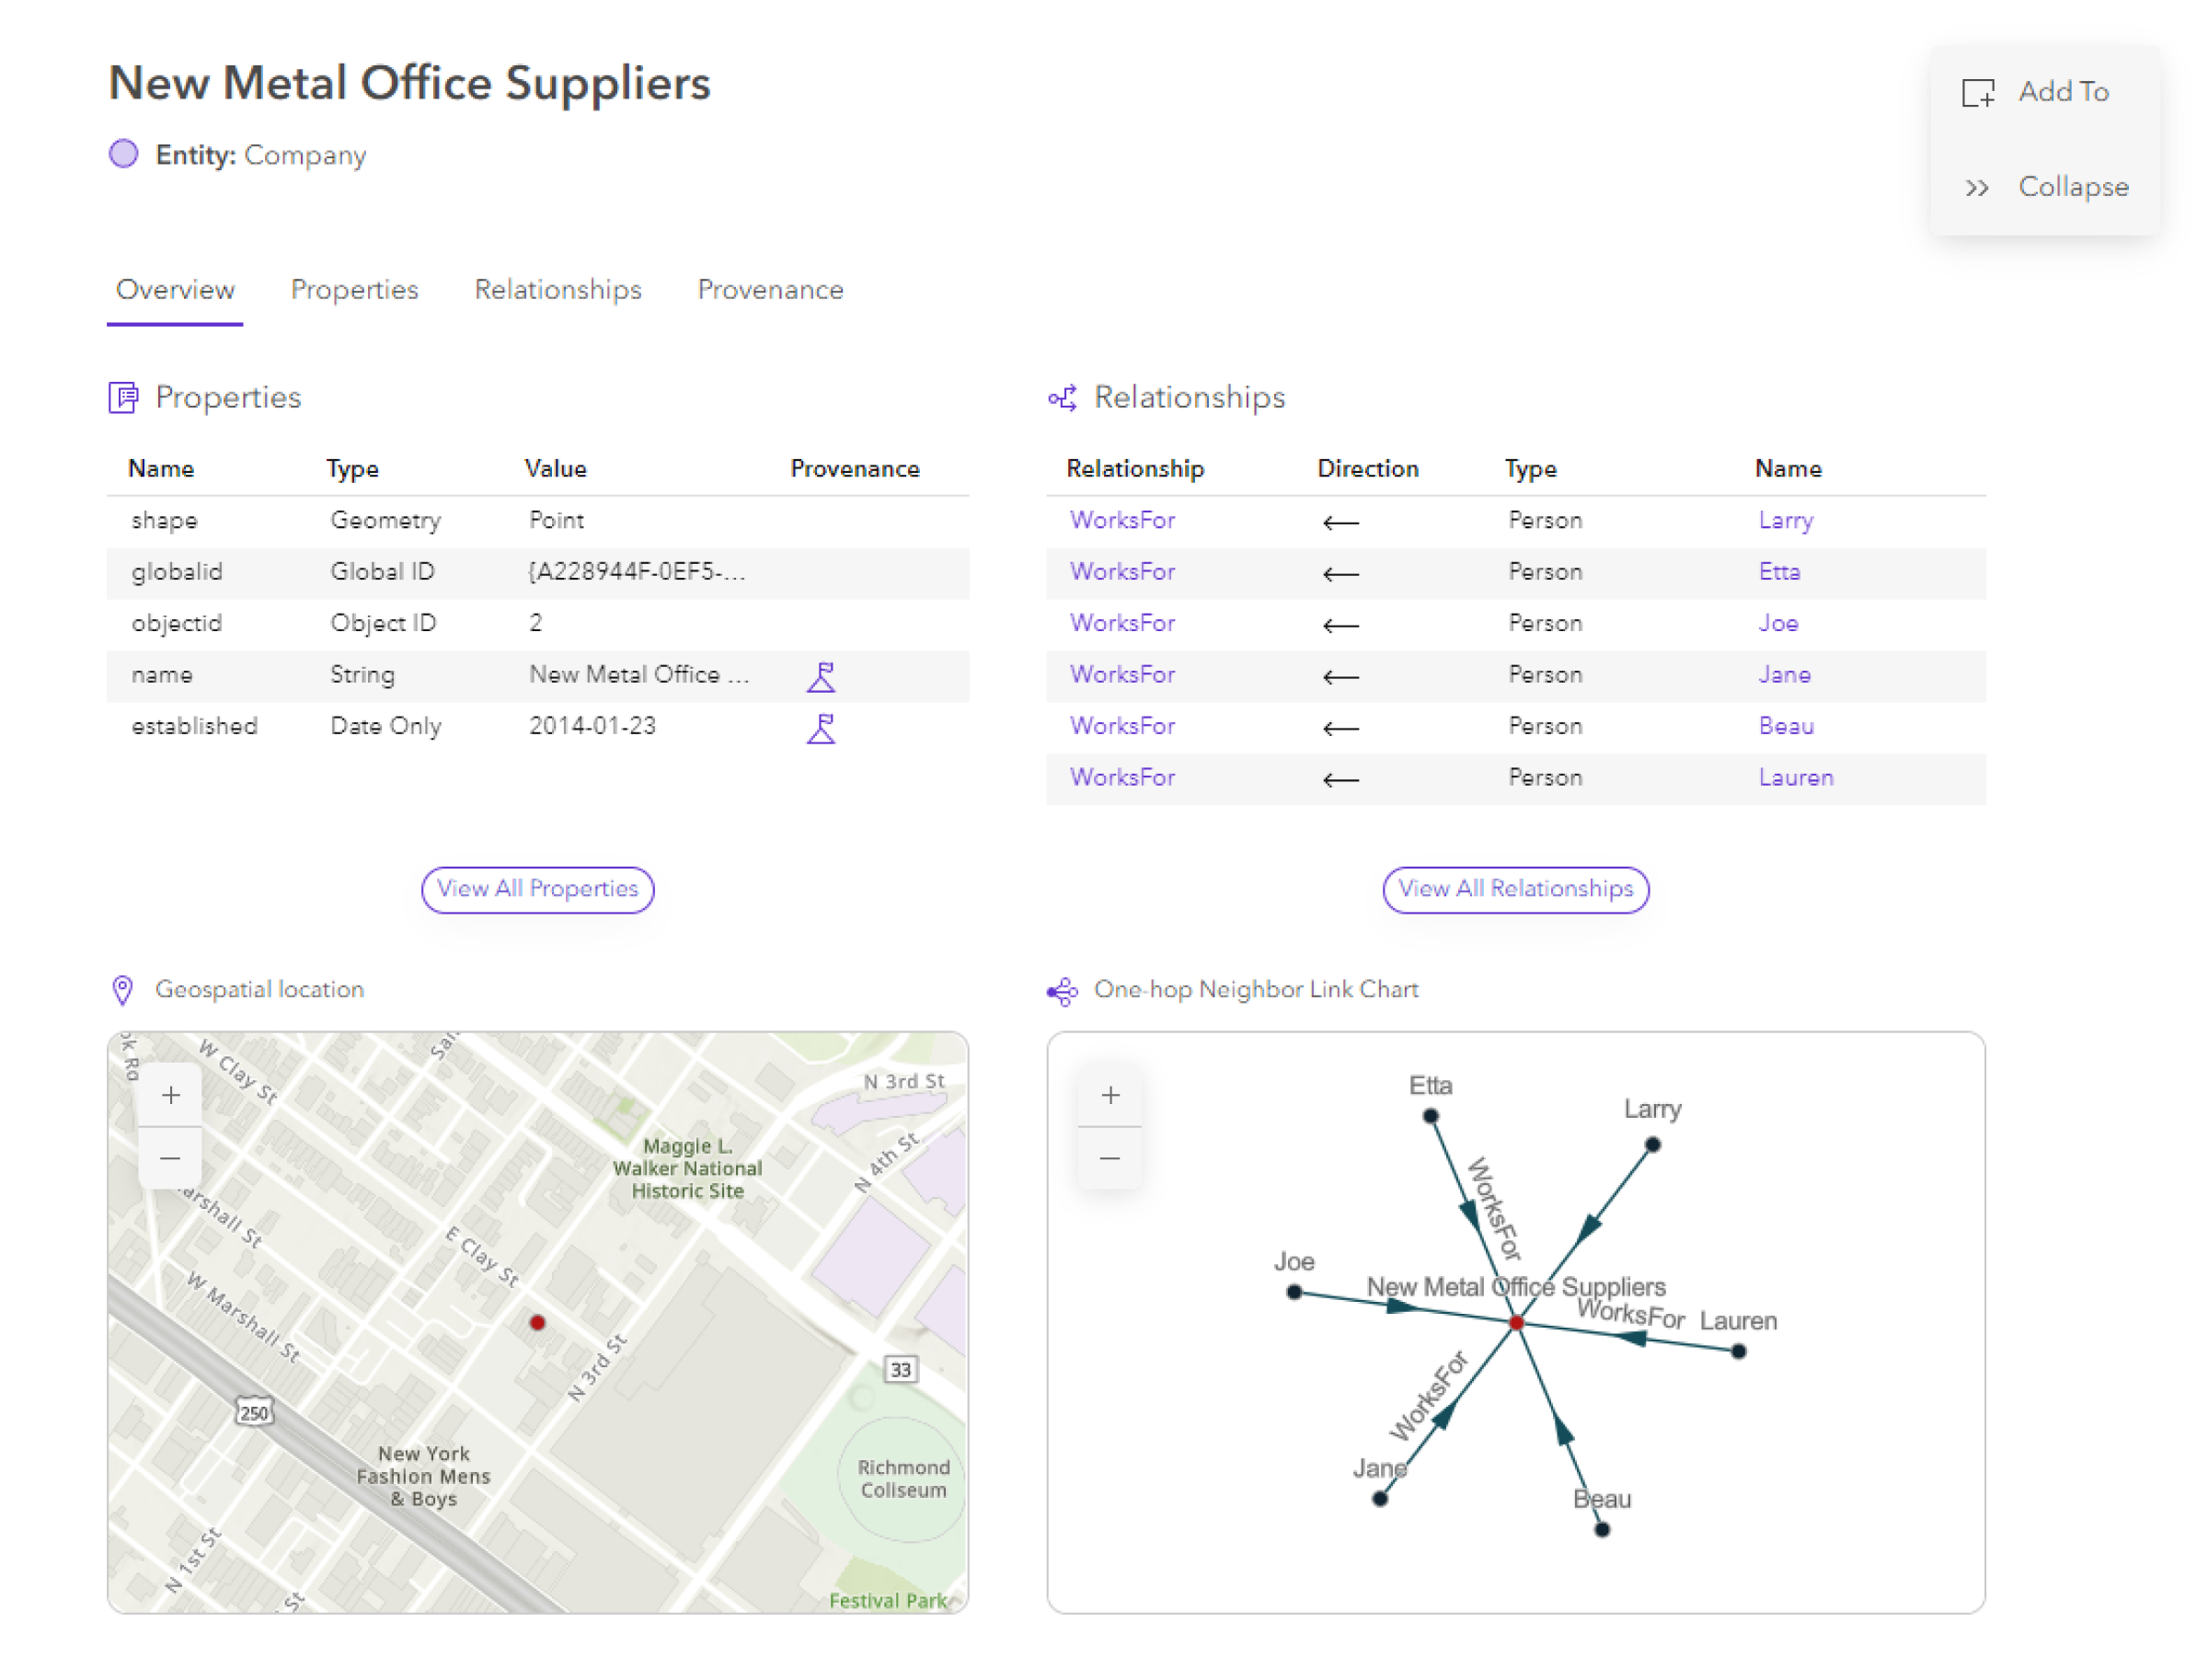Switch to the Relationships tab
The width and height of the screenshot is (2208, 1680).
coord(558,290)
